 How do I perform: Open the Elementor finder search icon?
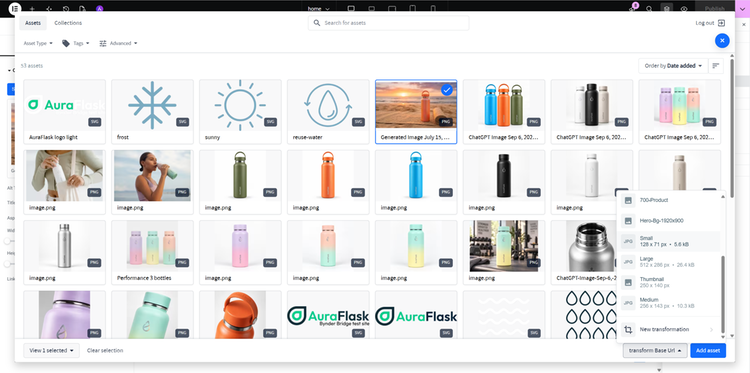649,9
